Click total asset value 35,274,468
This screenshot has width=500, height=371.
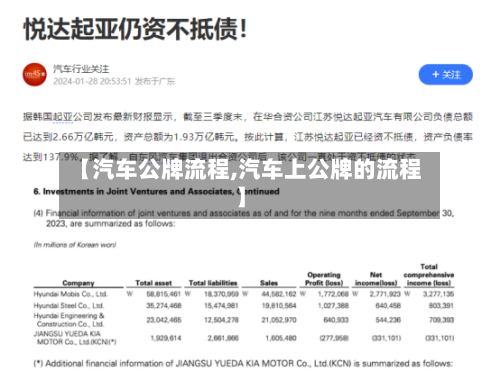click(x=164, y=305)
